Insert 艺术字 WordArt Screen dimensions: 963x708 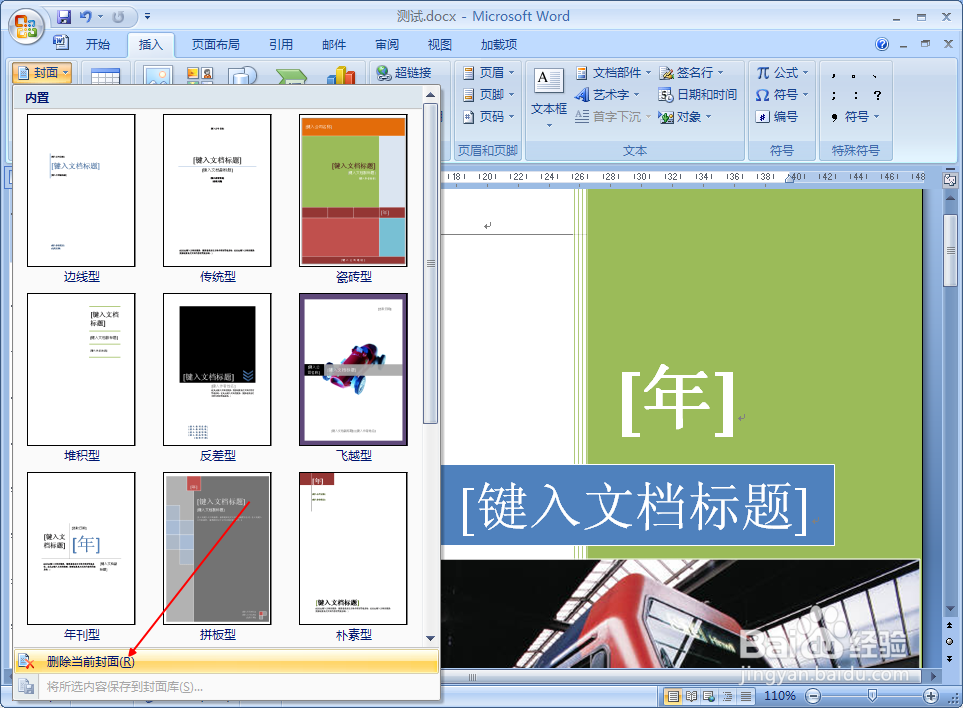pos(607,95)
